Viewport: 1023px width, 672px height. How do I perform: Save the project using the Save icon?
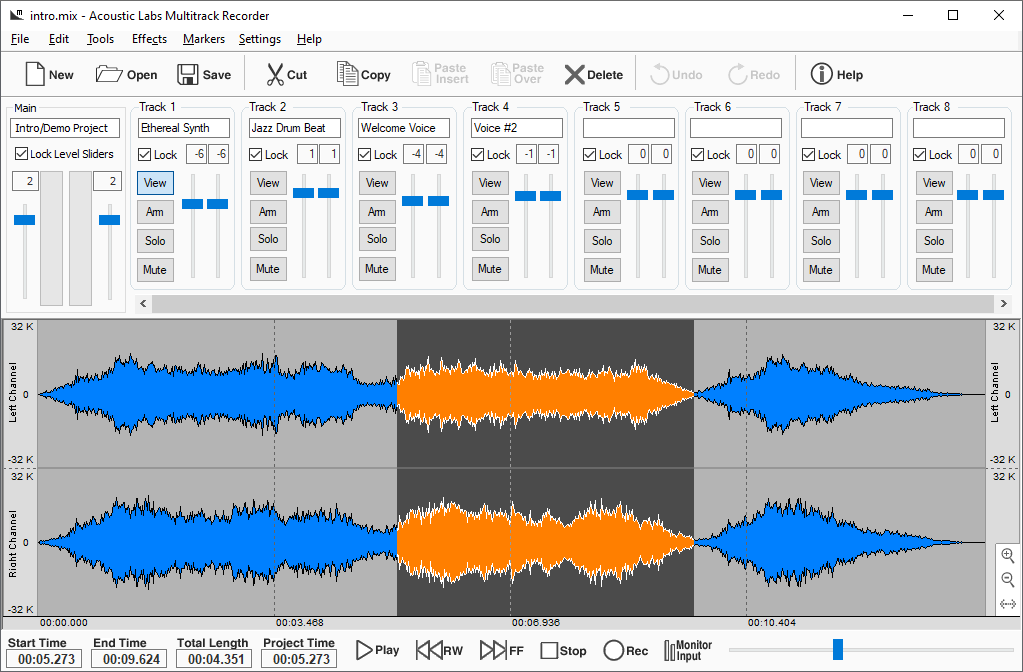pyautogui.click(x=187, y=74)
